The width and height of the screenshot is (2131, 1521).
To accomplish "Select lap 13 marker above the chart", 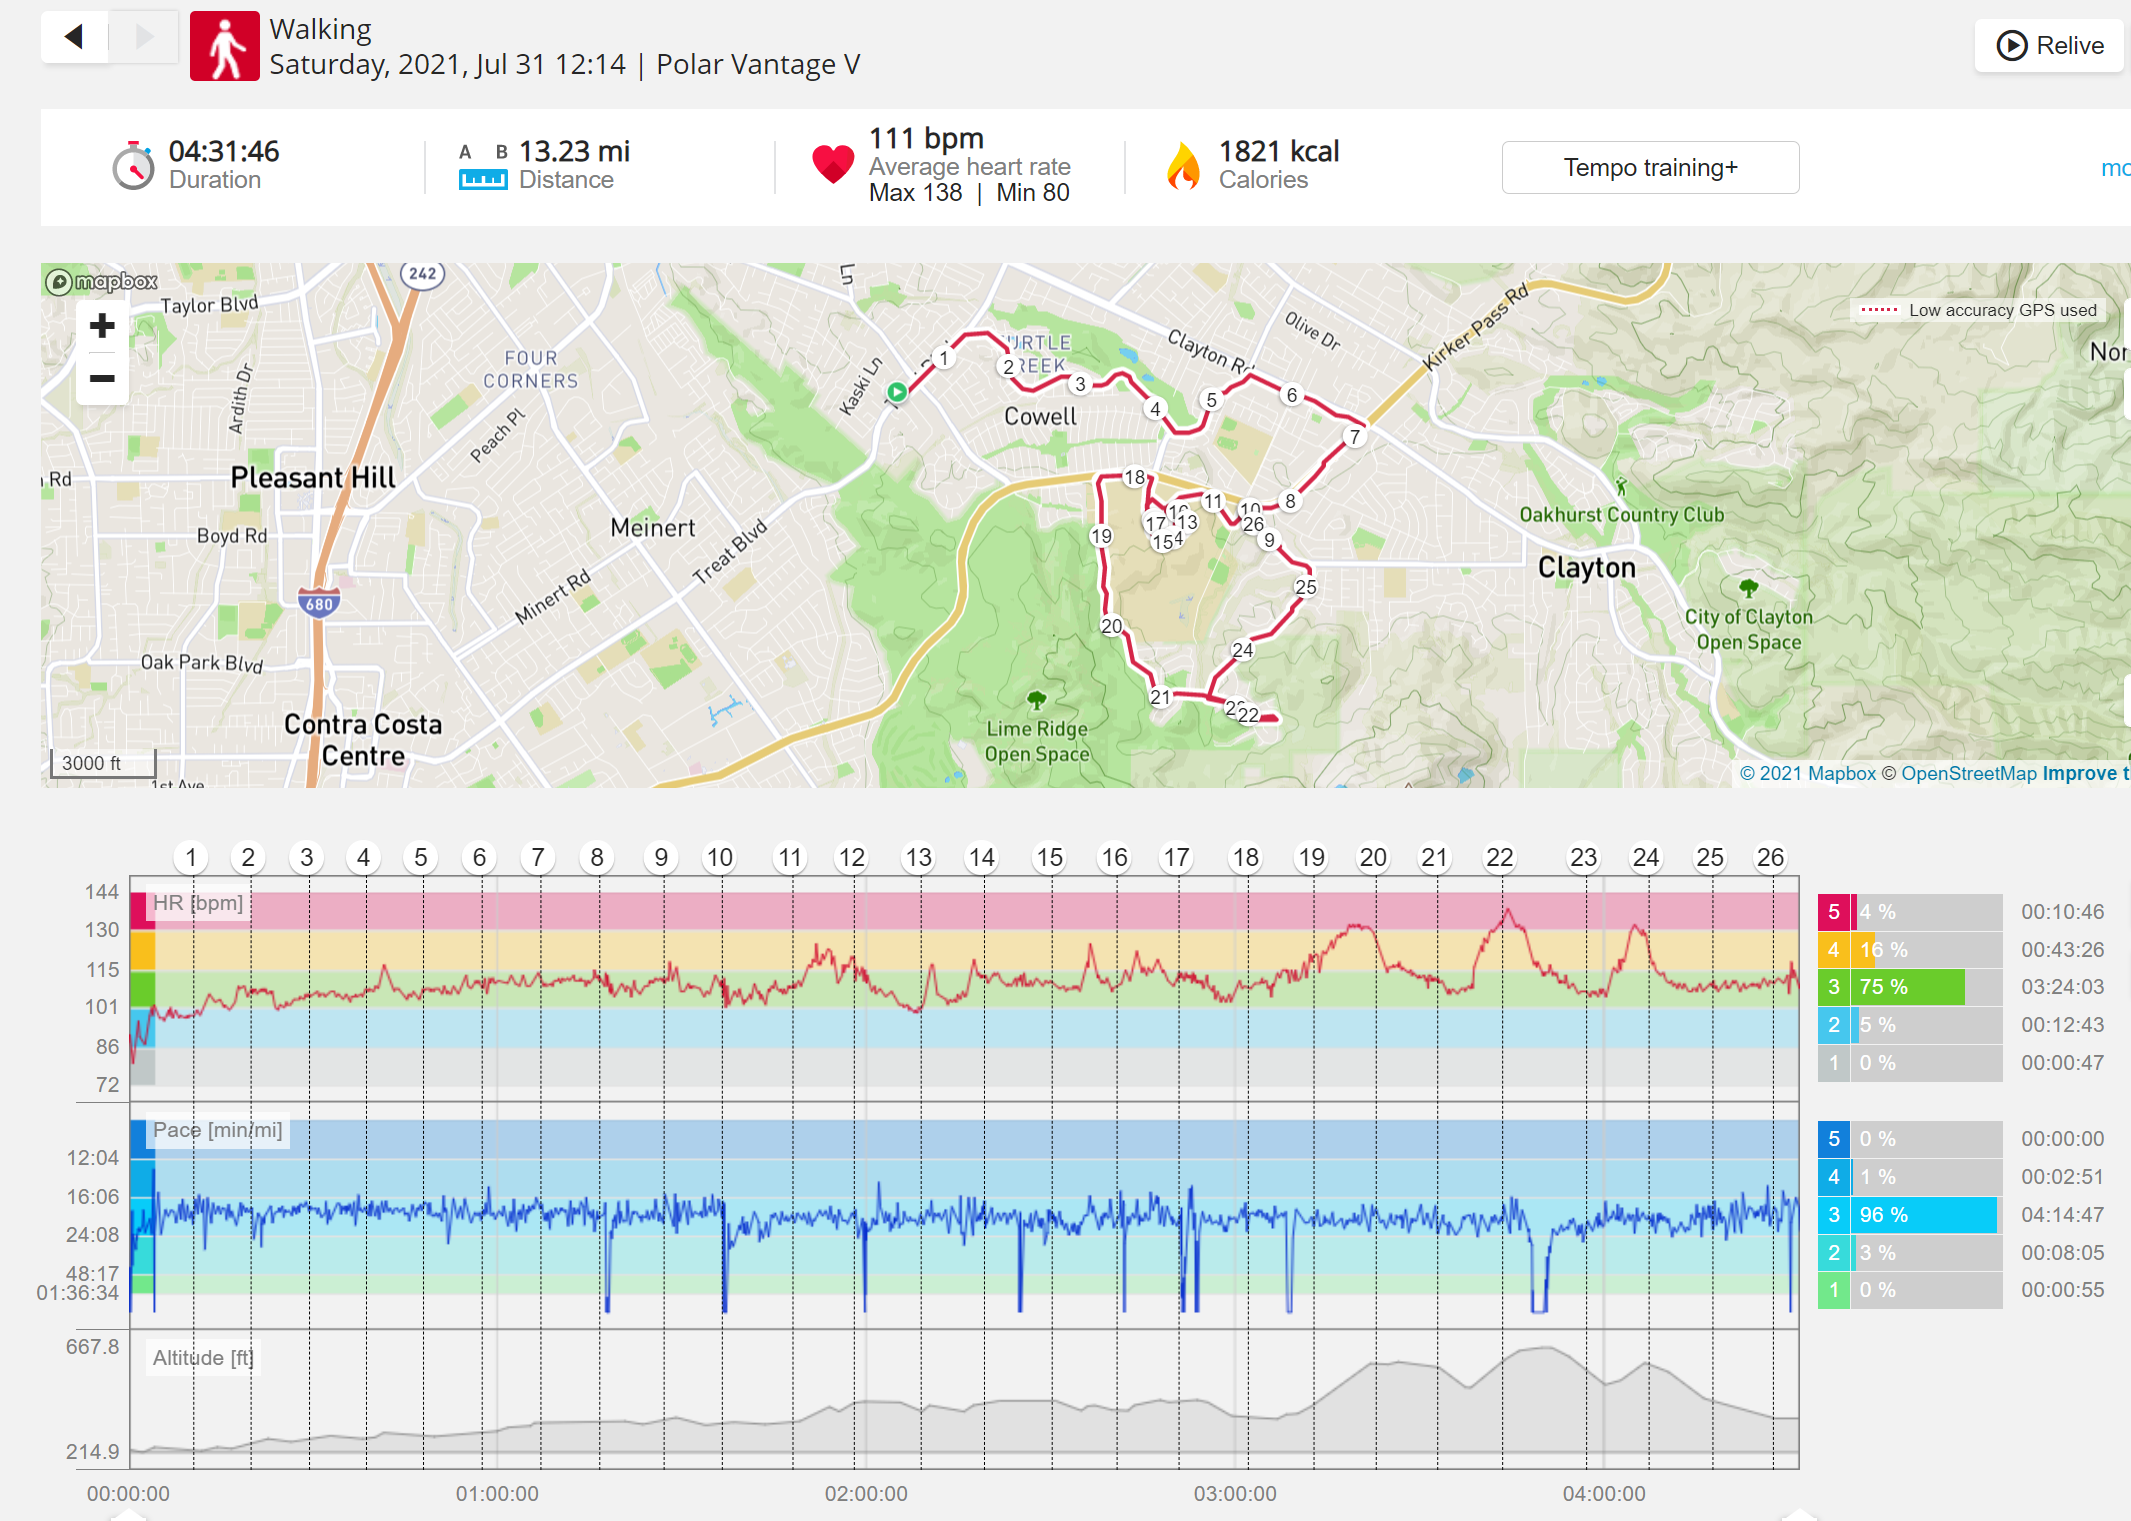I will (918, 858).
